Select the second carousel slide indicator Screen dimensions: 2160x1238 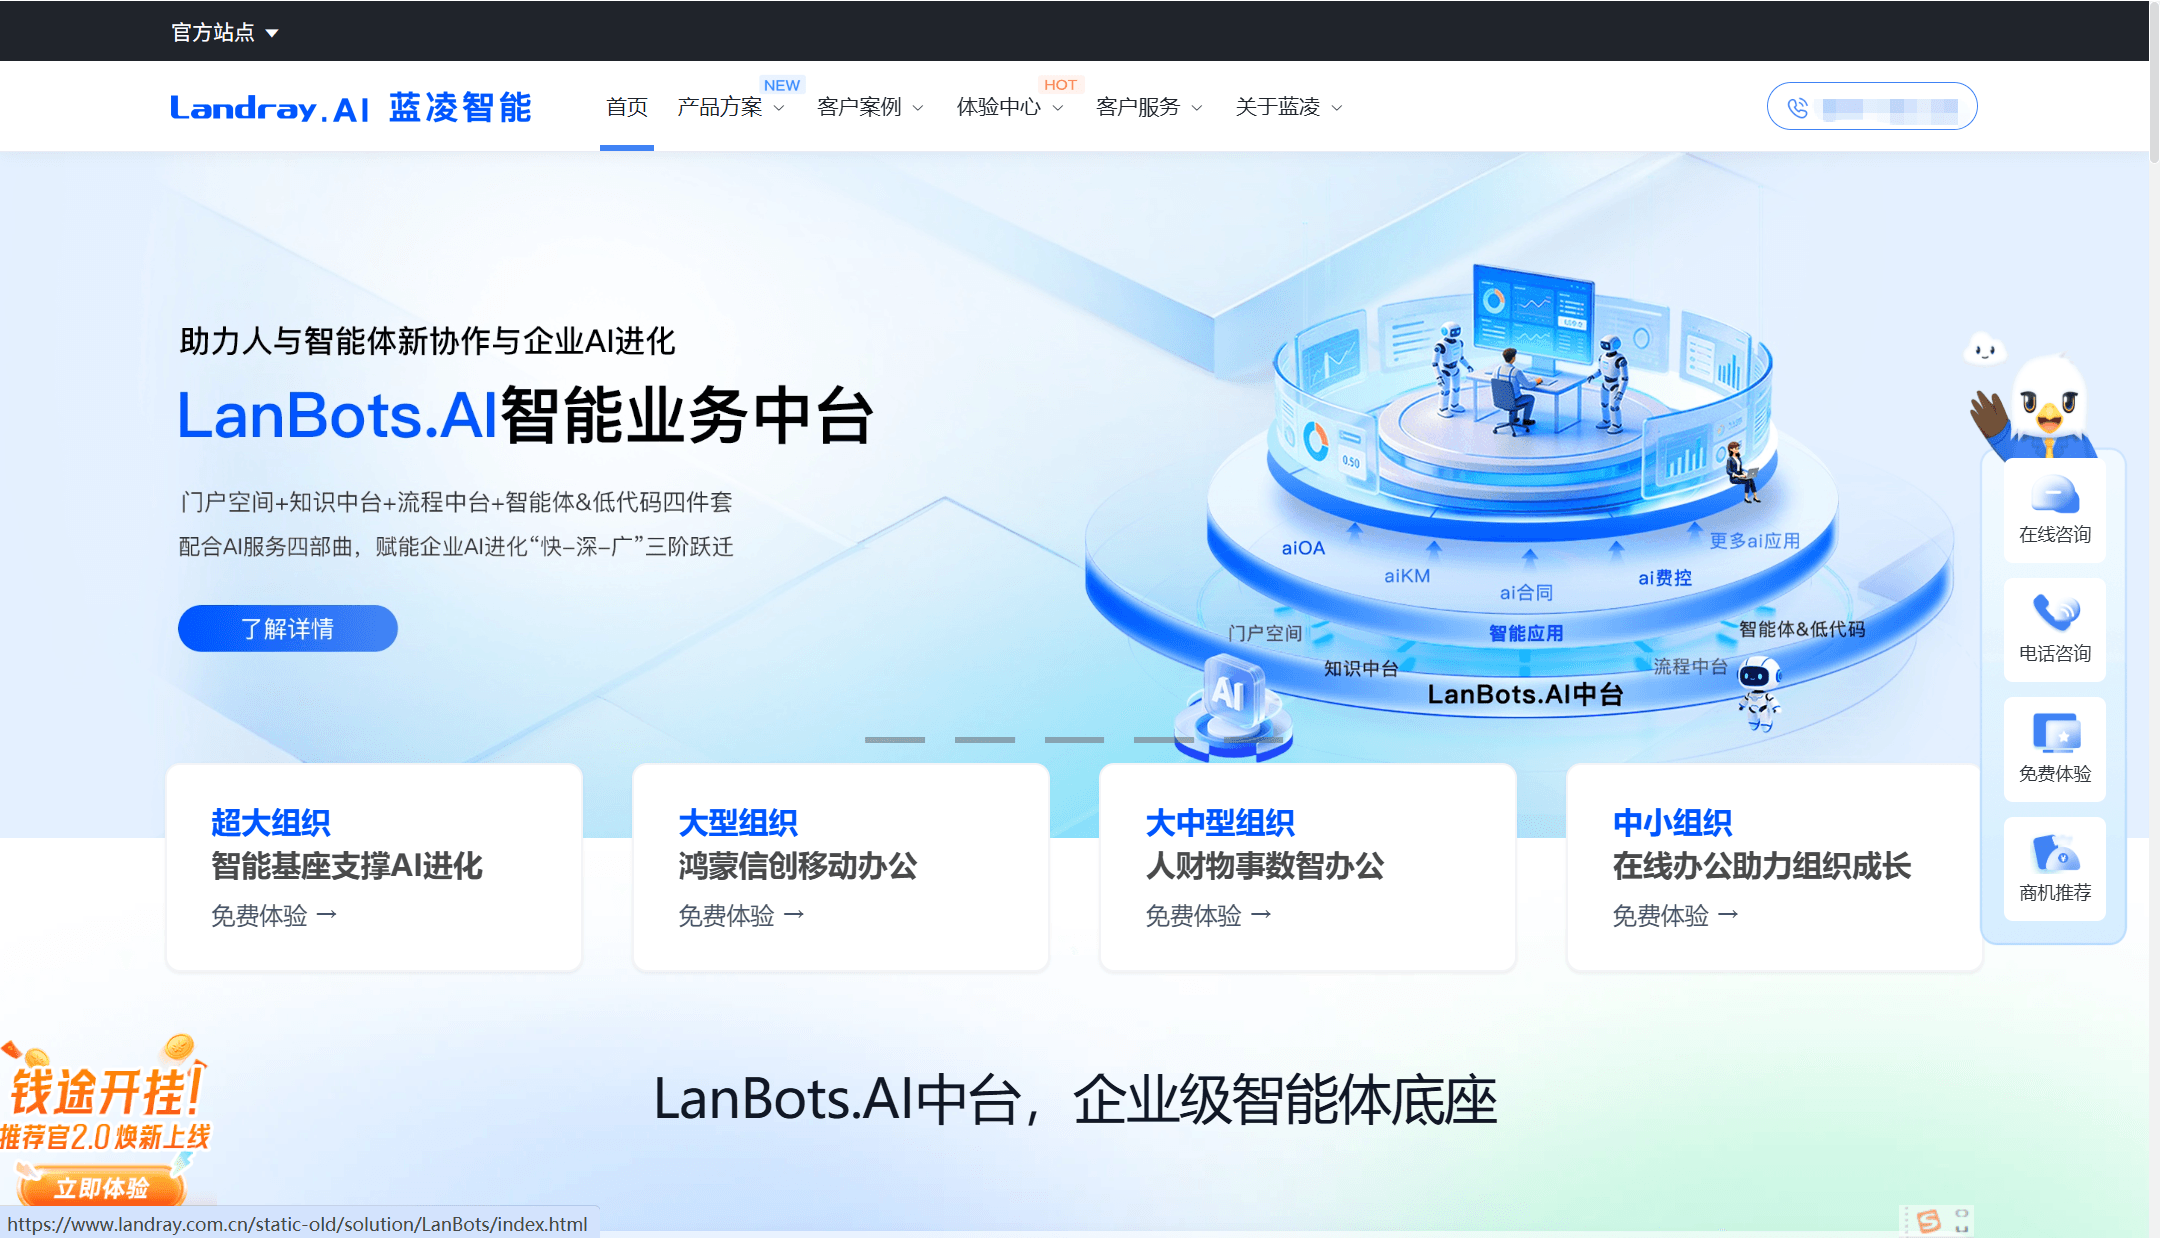(x=985, y=740)
